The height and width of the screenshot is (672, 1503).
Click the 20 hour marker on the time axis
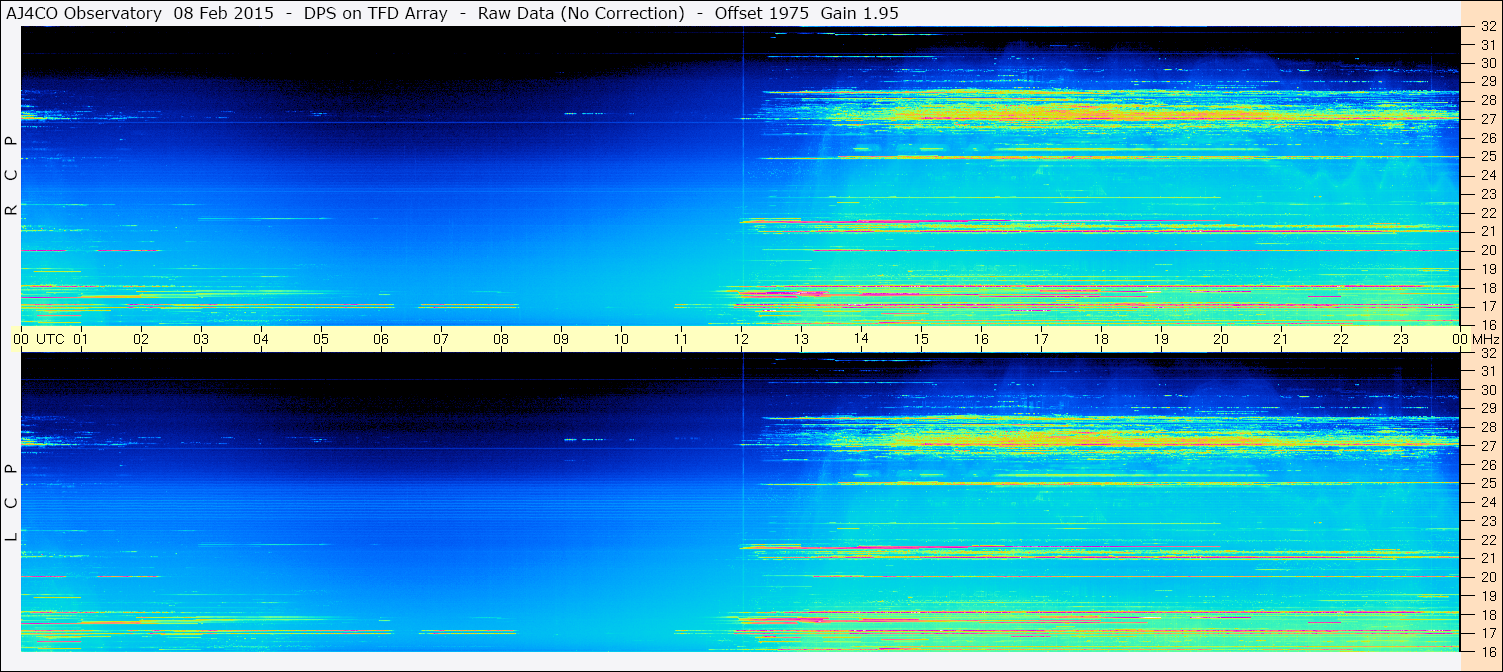(x=1221, y=339)
